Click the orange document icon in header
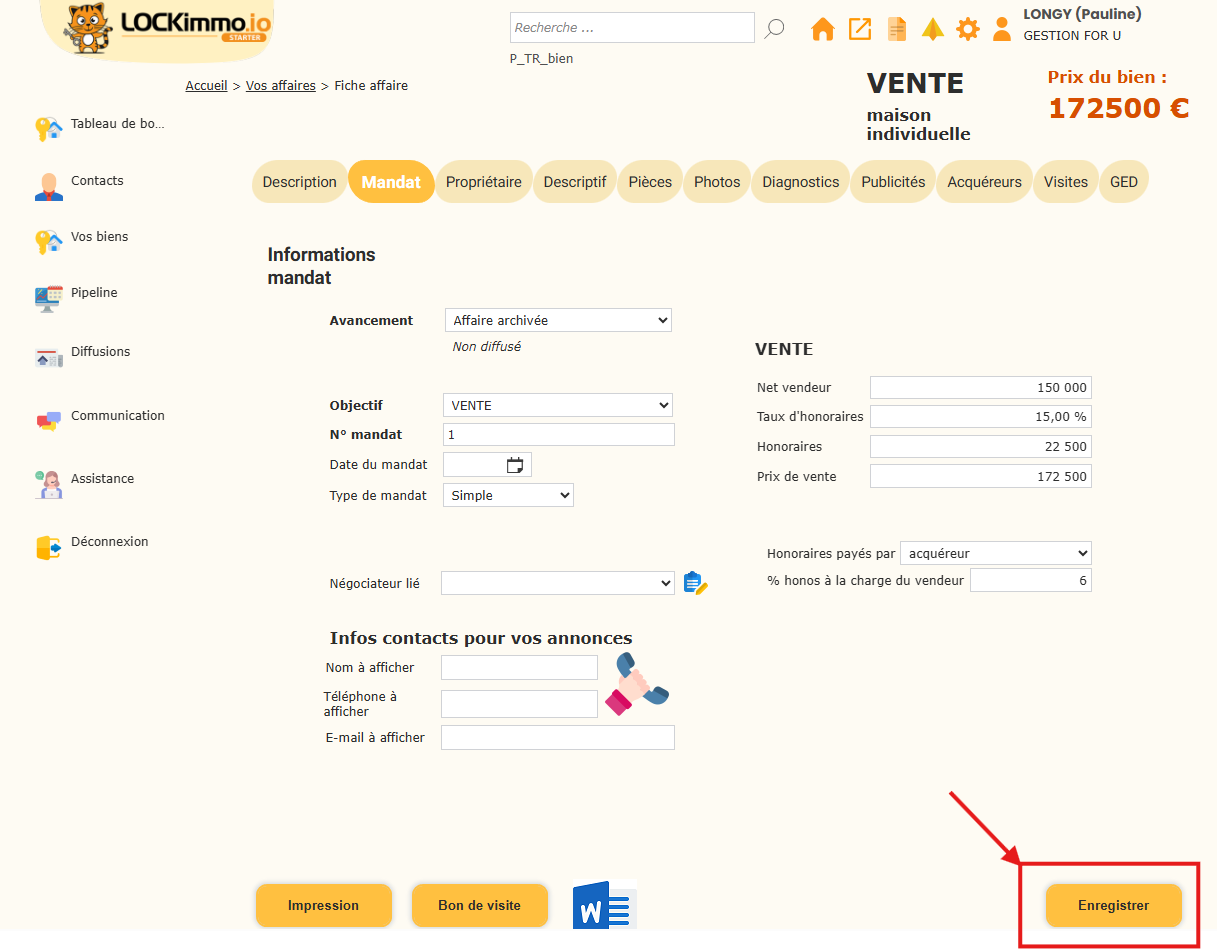Viewport: 1217px width, 949px height. point(897,29)
